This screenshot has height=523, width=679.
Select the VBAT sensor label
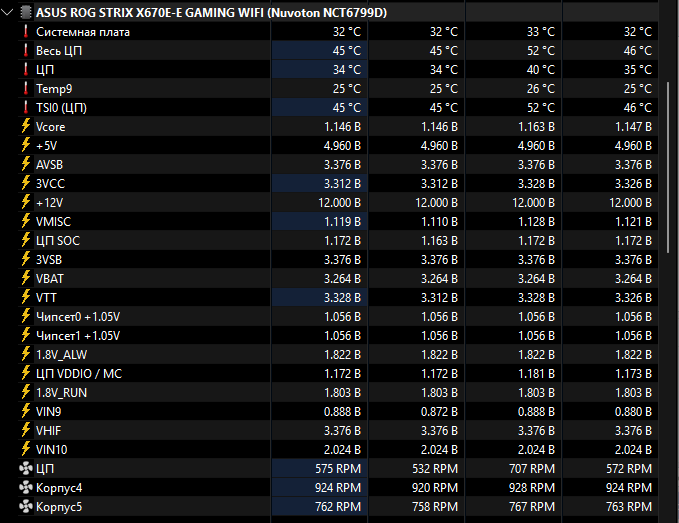point(50,279)
